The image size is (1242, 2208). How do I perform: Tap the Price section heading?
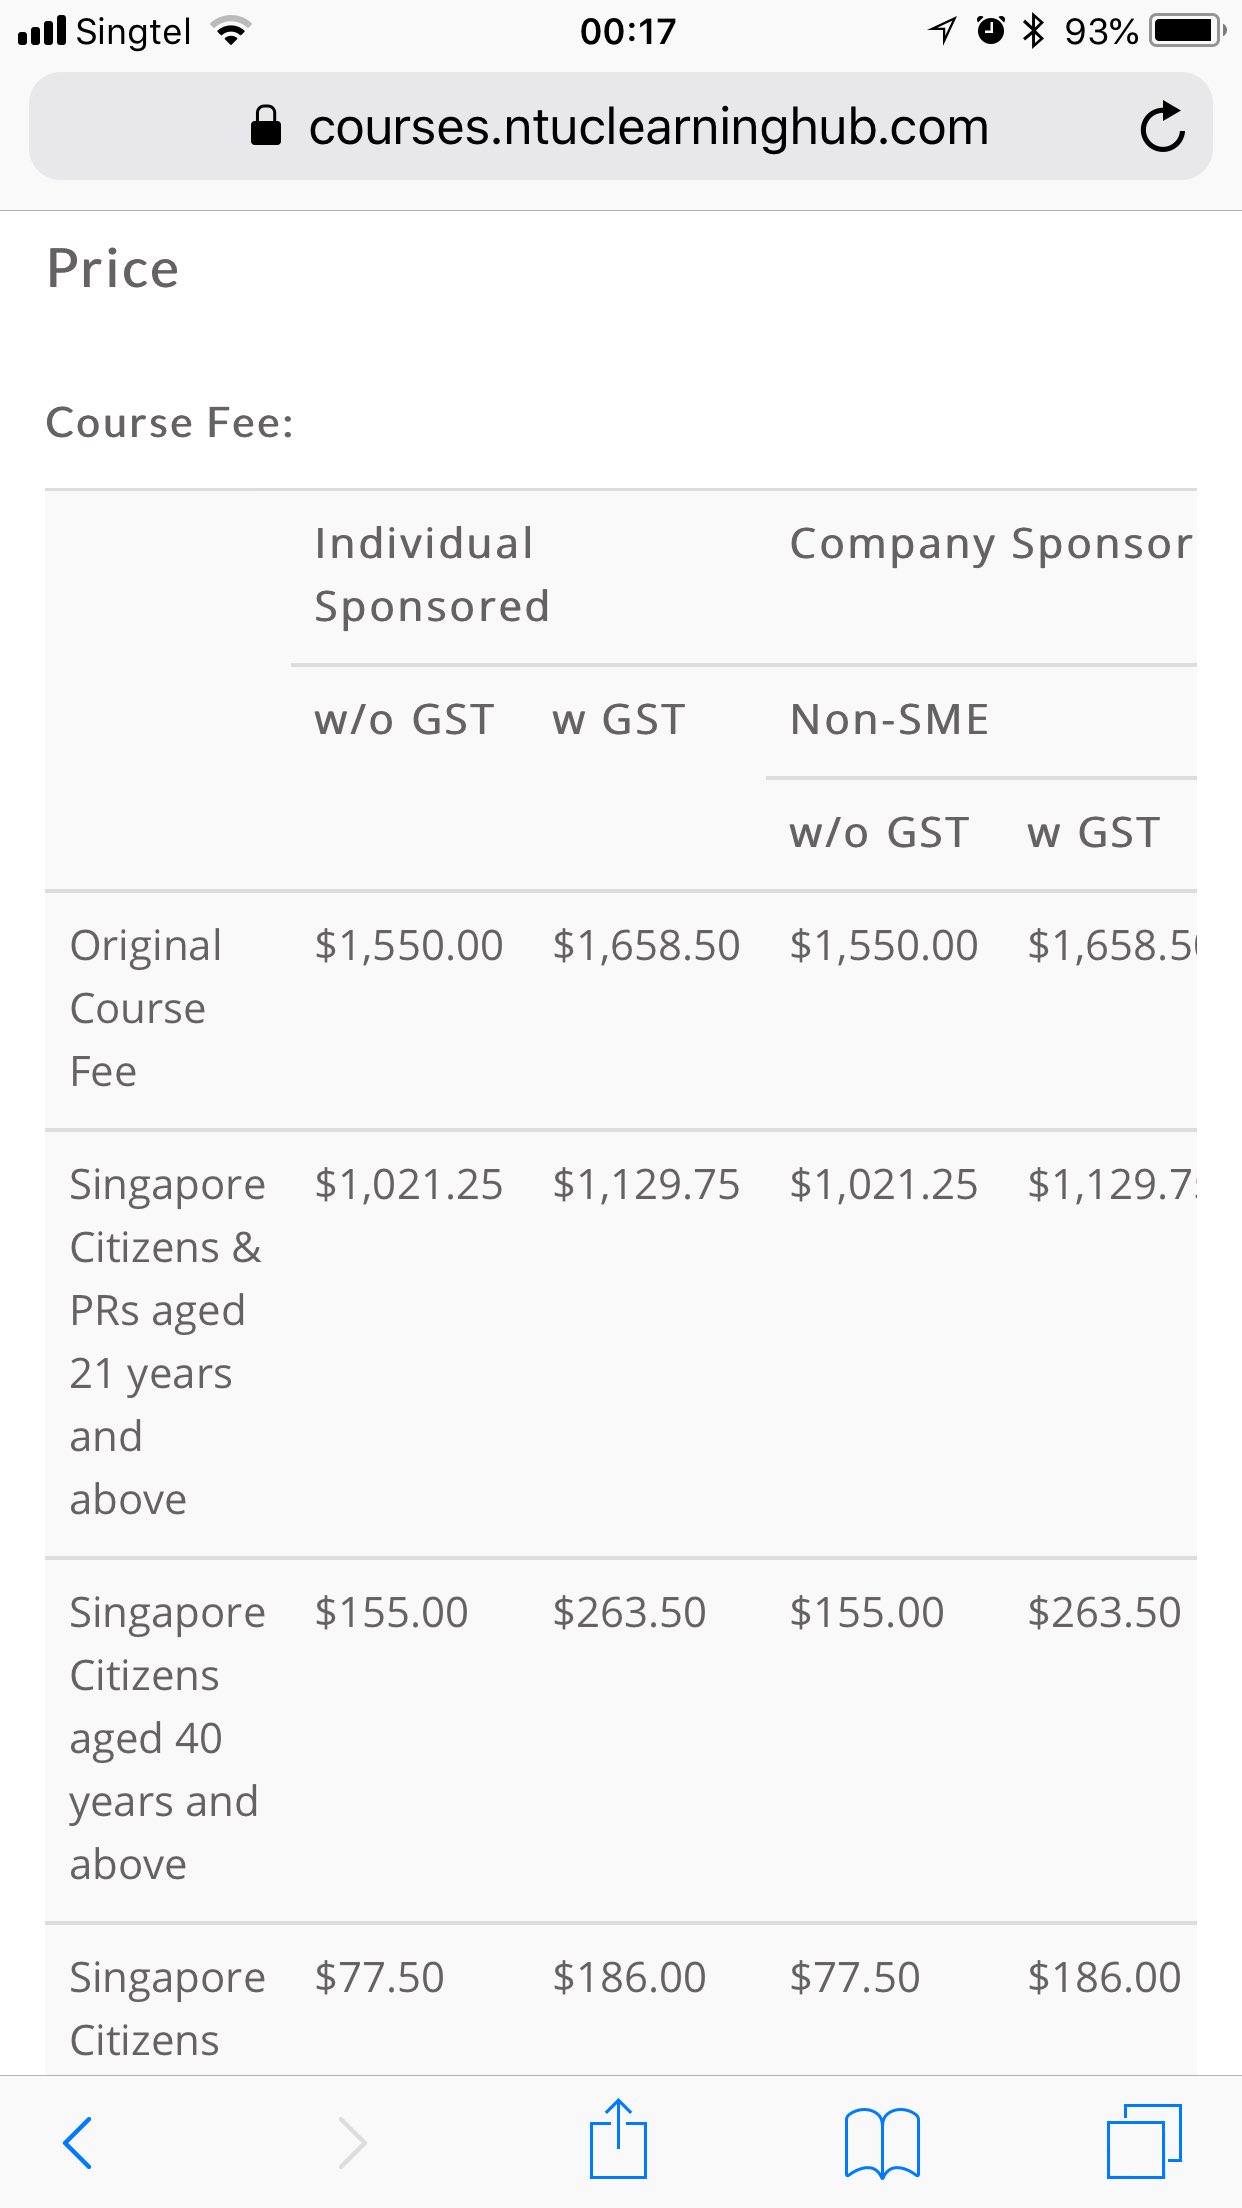(x=113, y=269)
